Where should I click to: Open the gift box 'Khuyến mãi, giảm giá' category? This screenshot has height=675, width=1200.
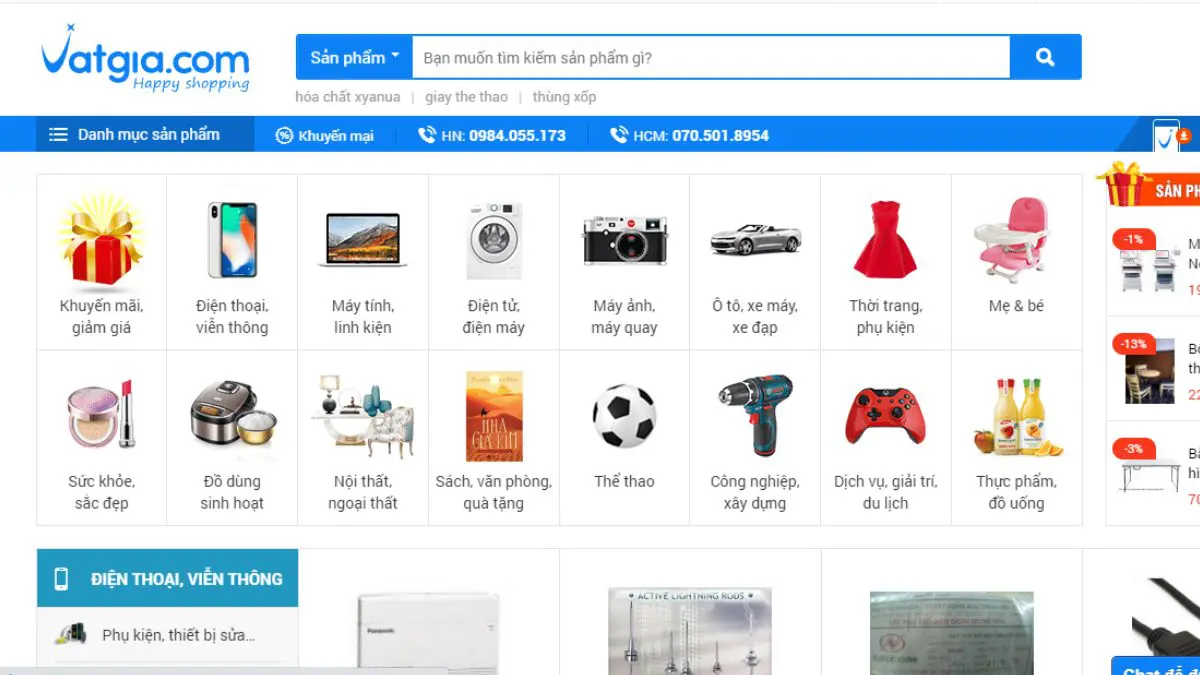[x=101, y=240]
